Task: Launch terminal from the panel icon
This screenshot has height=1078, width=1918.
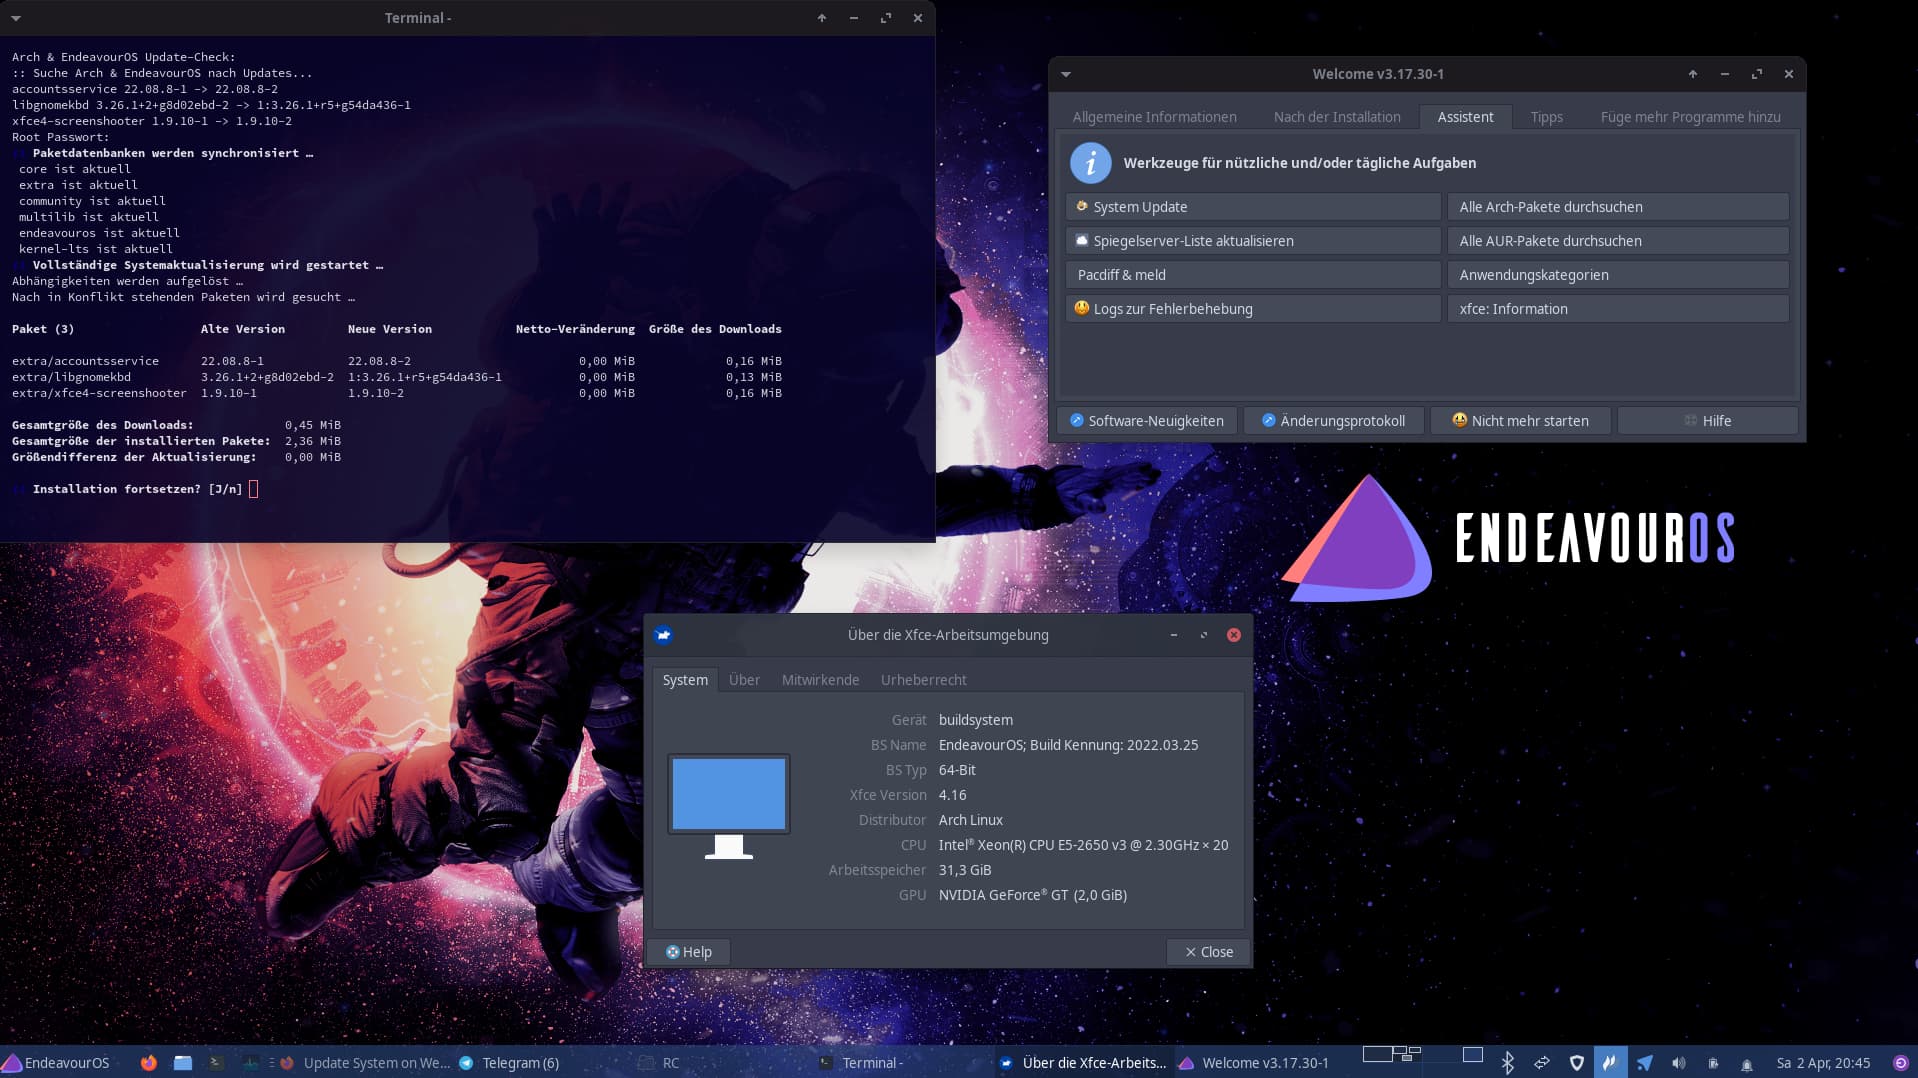Action: coord(216,1063)
